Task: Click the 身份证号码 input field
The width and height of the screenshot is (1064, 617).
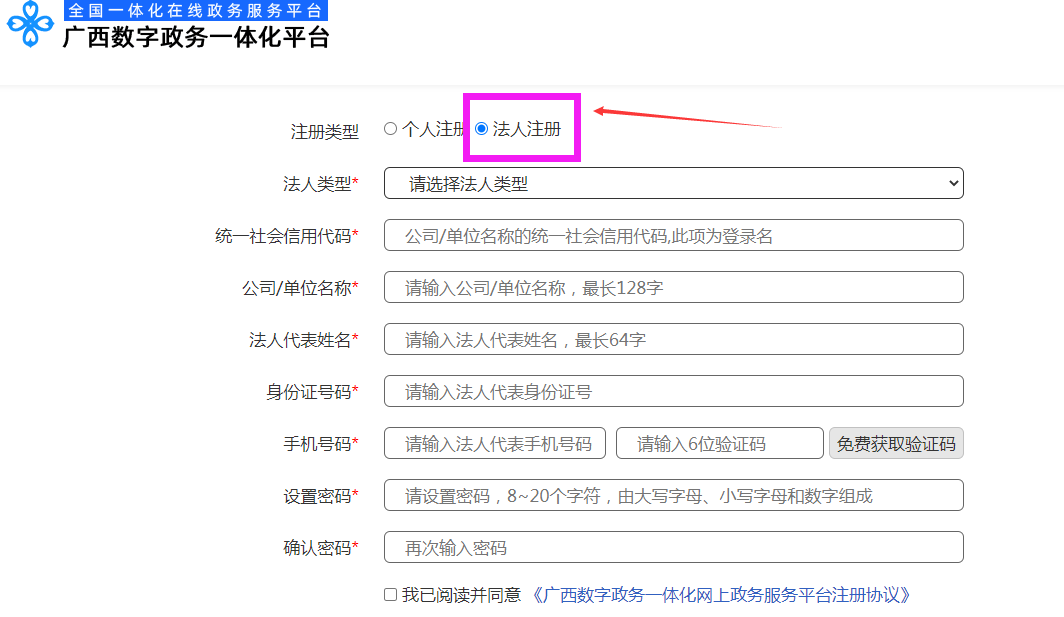Action: pos(674,391)
